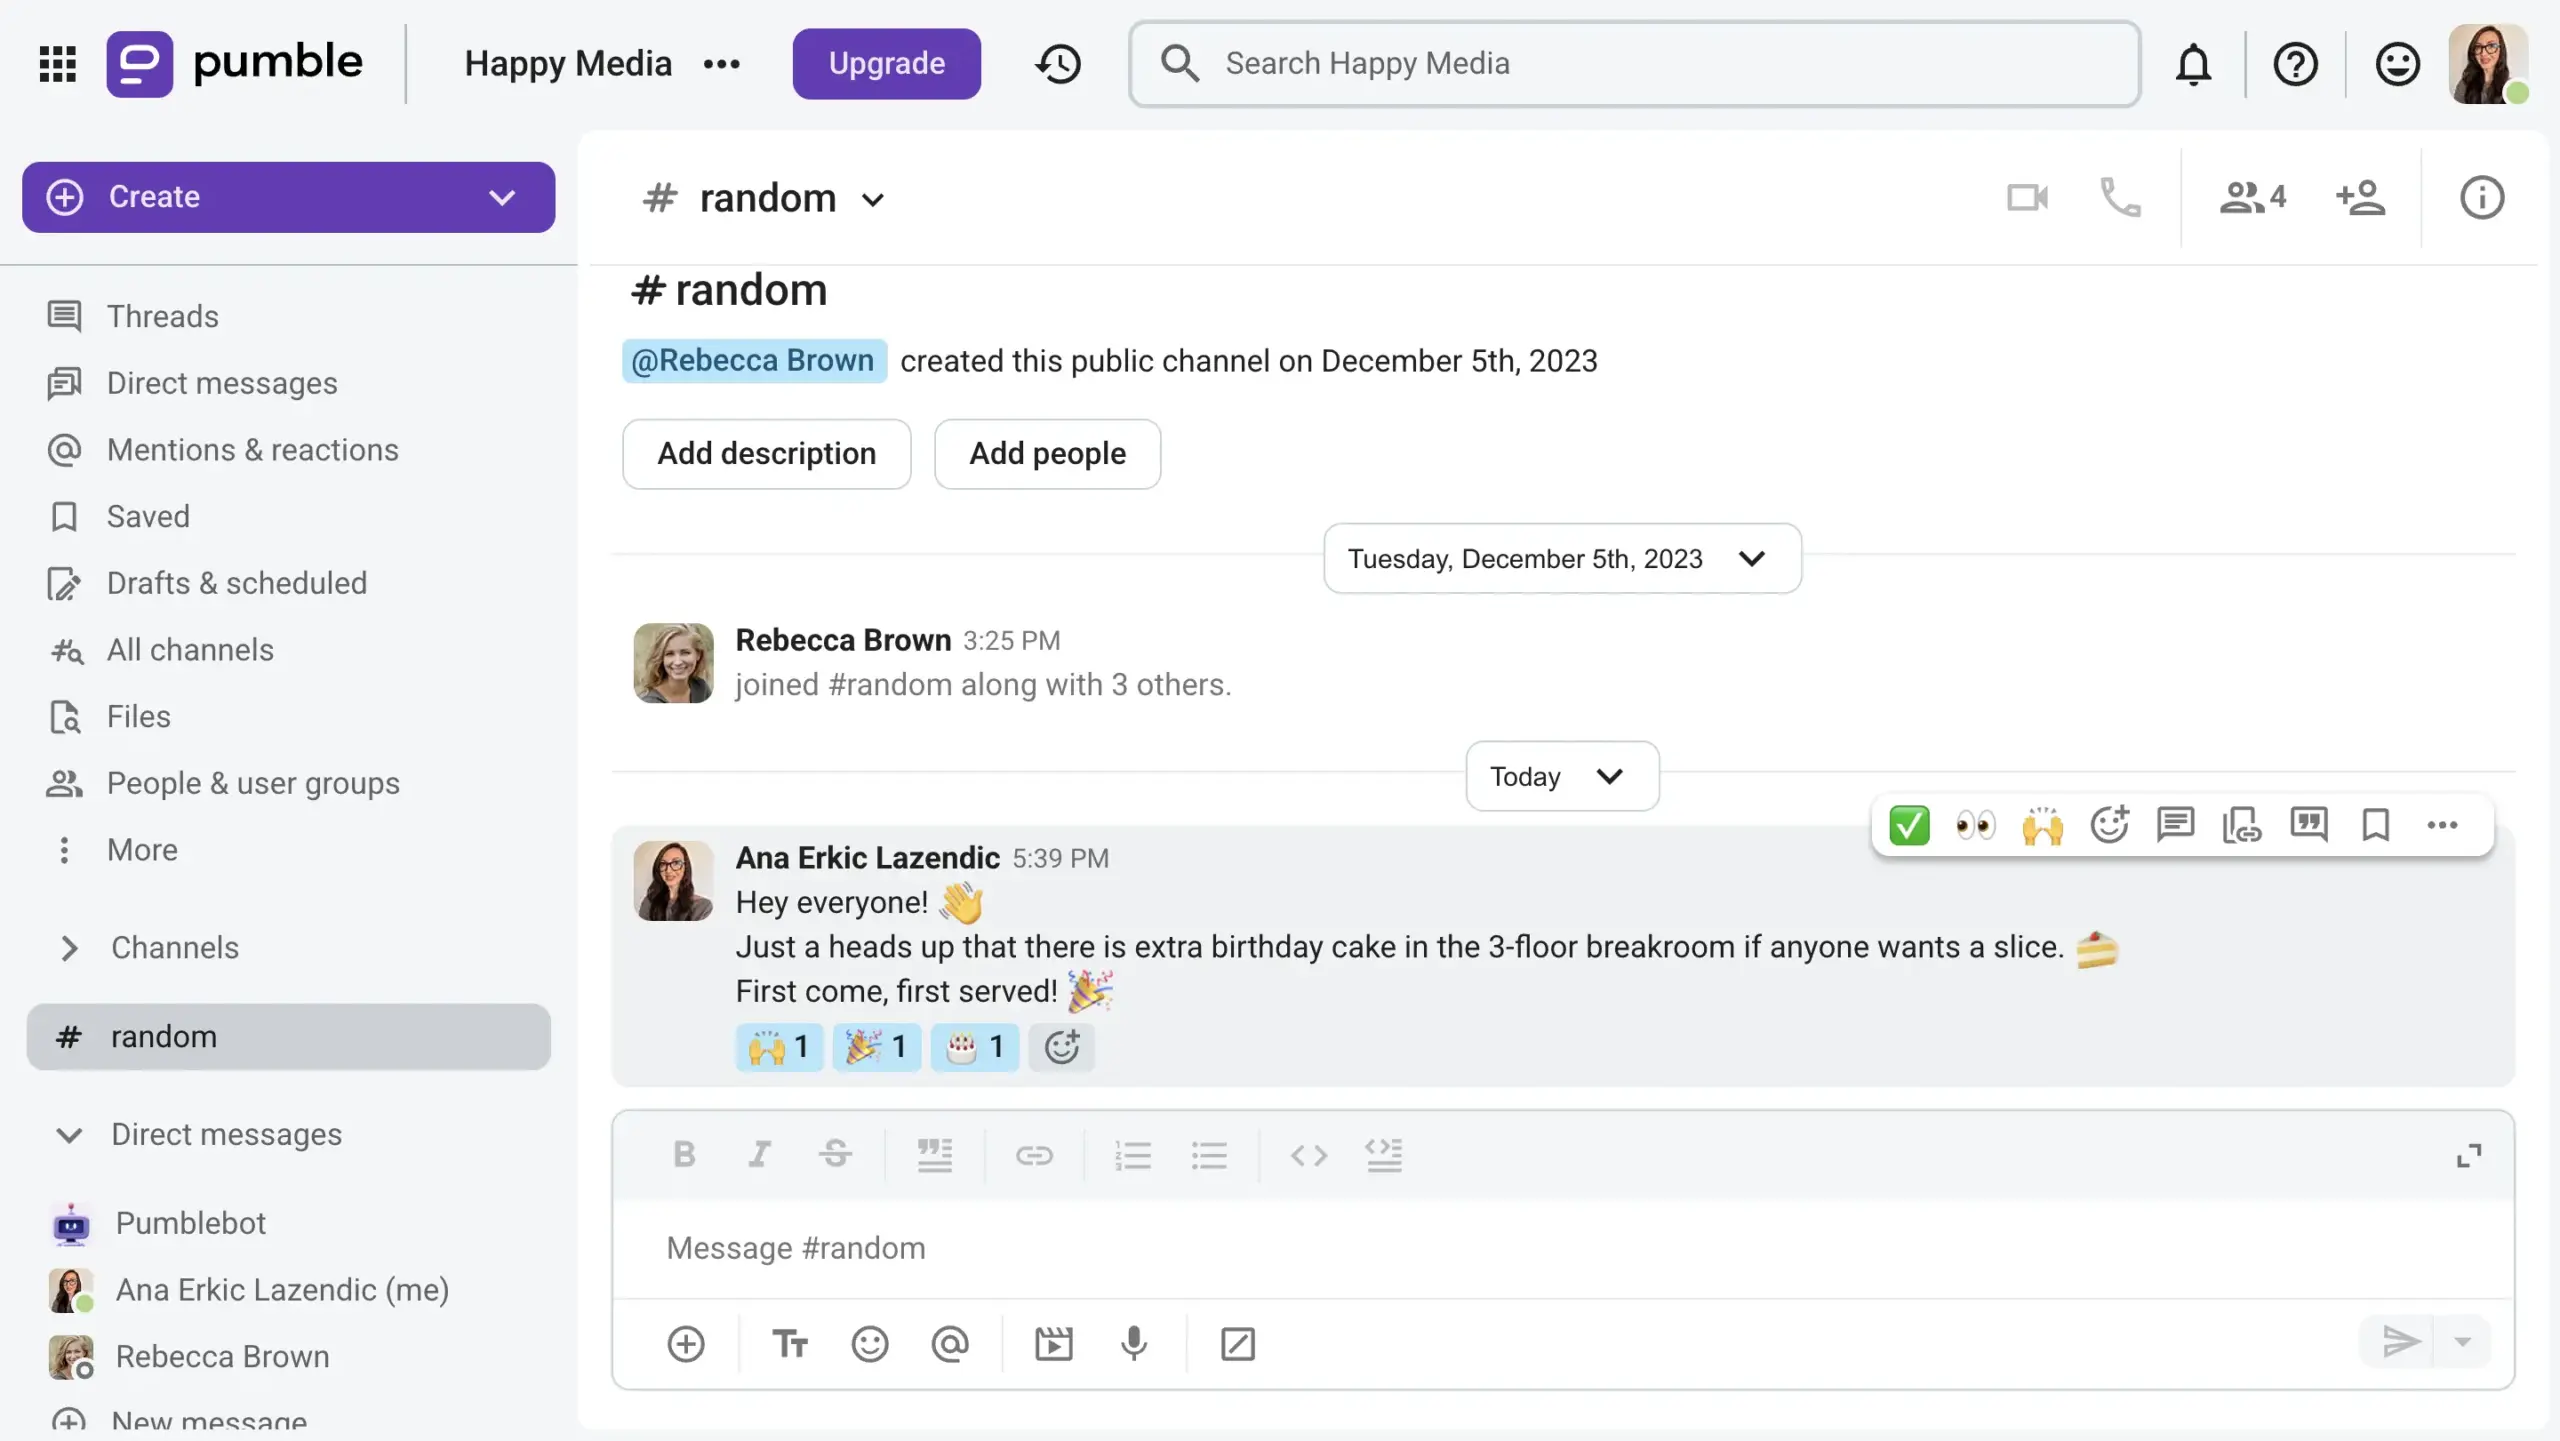Focus the Message #random input field
The height and width of the screenshot is (1441, 2560).
pyautogui.click(x=1562, y=1248)
